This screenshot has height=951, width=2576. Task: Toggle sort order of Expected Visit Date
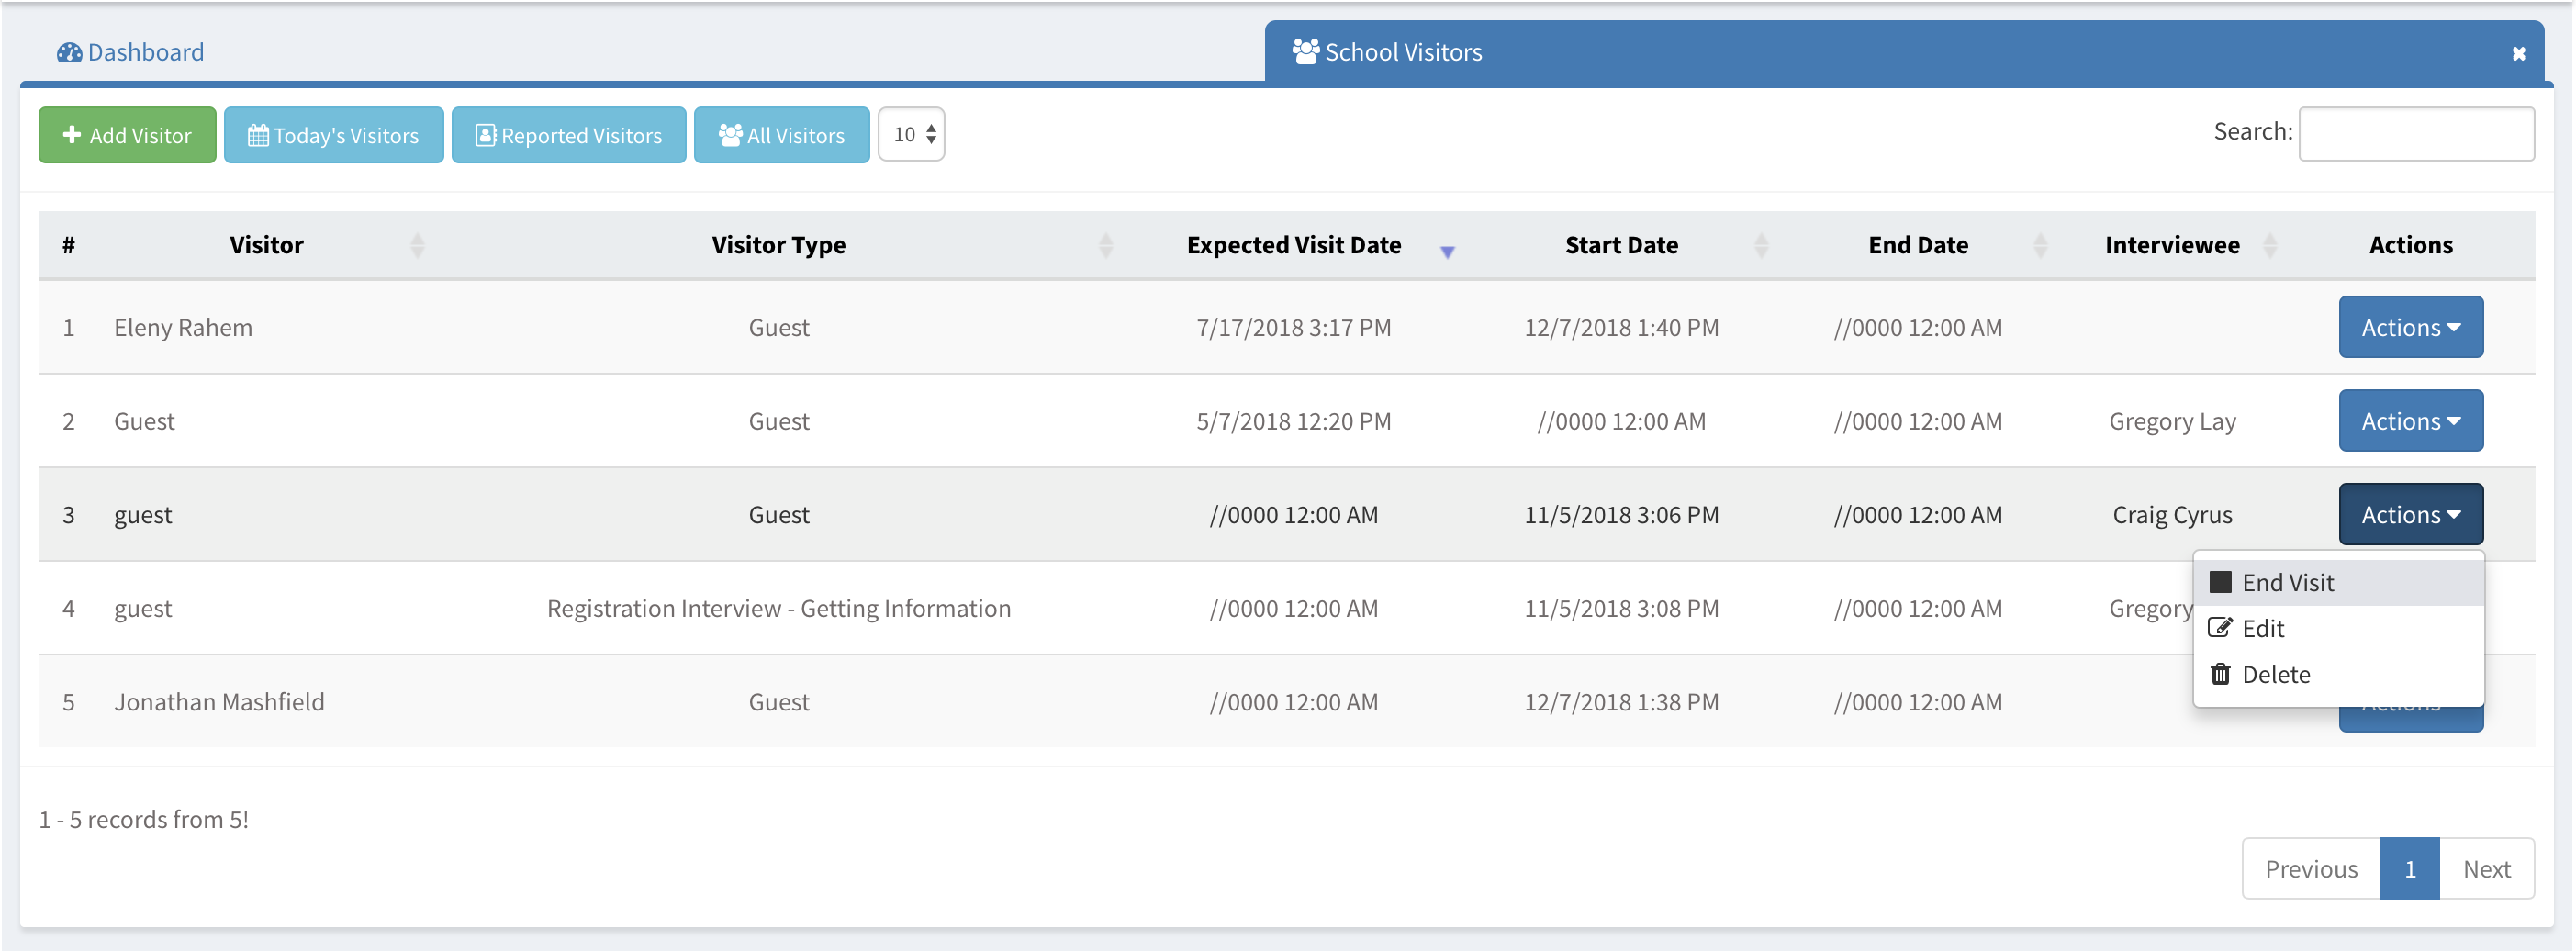pyautogui.click(x=1446, y=250)
